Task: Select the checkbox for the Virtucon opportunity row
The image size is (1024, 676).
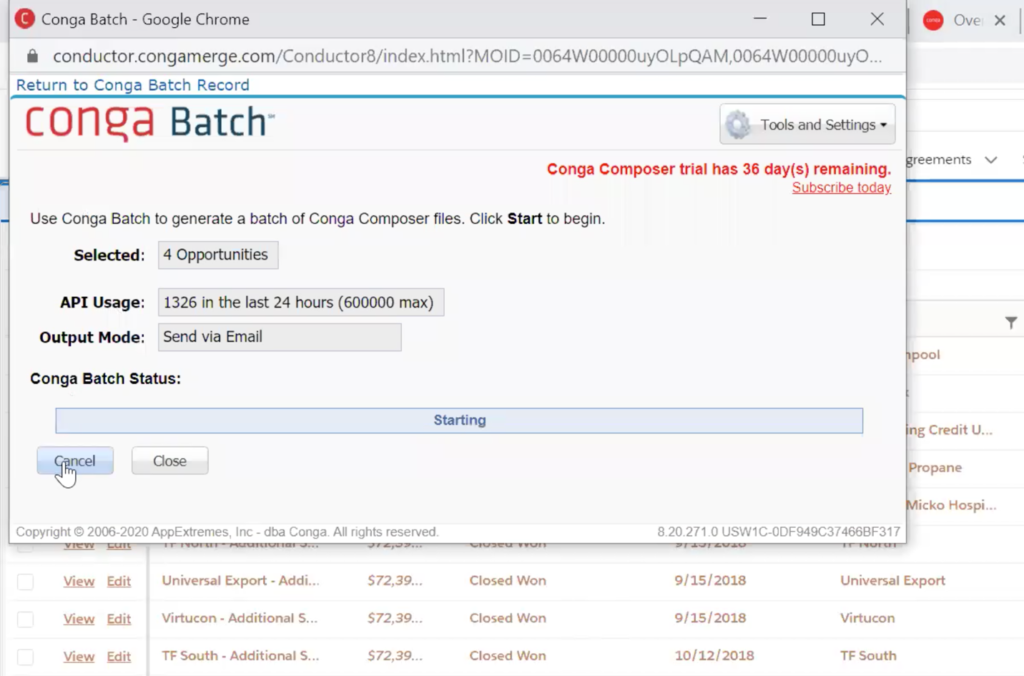Action: click(x=27, y=618)
